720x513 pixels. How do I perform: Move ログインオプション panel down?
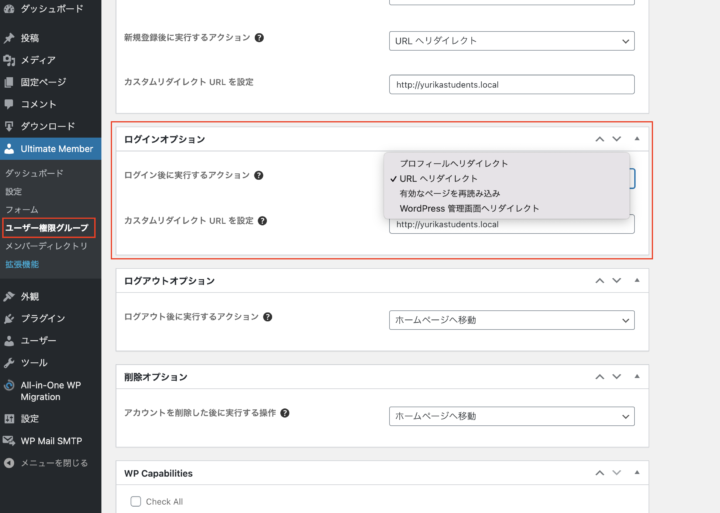coord(617,139)
